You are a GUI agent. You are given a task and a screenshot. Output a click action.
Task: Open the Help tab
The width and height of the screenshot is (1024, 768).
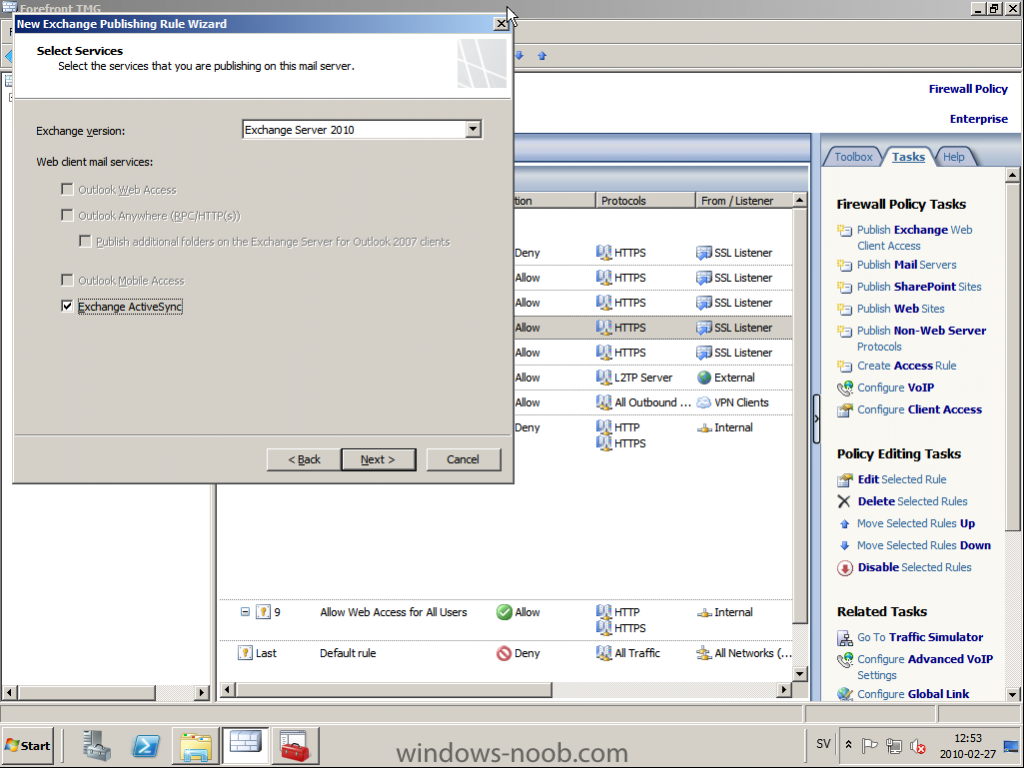point(953,157)
